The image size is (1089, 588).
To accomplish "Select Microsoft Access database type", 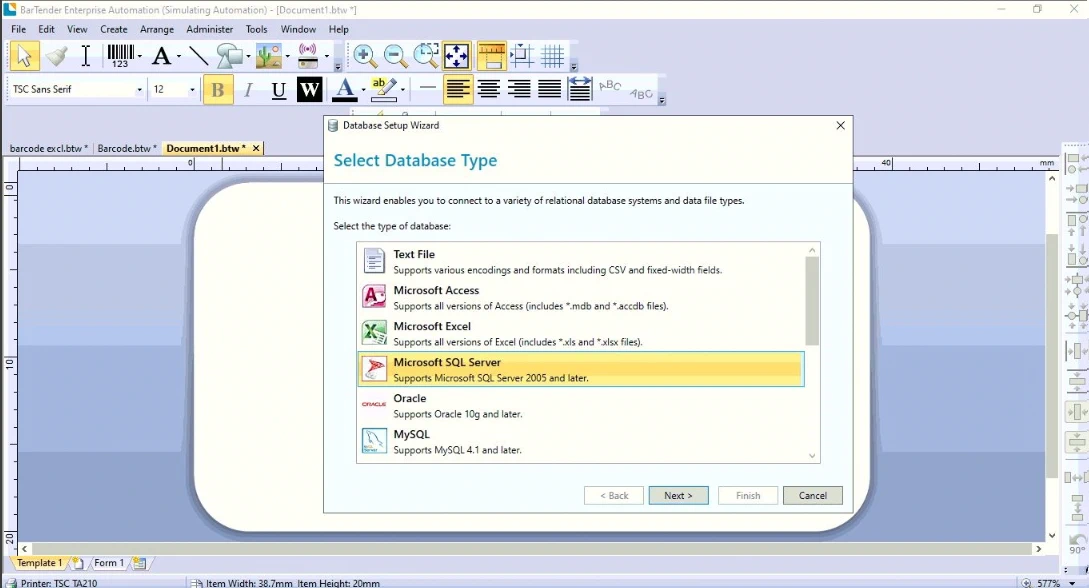I will tap(581, 297).
